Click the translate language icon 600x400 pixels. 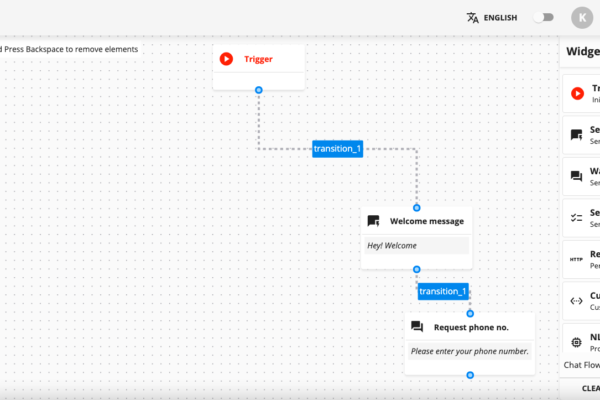tap(473, 18)
